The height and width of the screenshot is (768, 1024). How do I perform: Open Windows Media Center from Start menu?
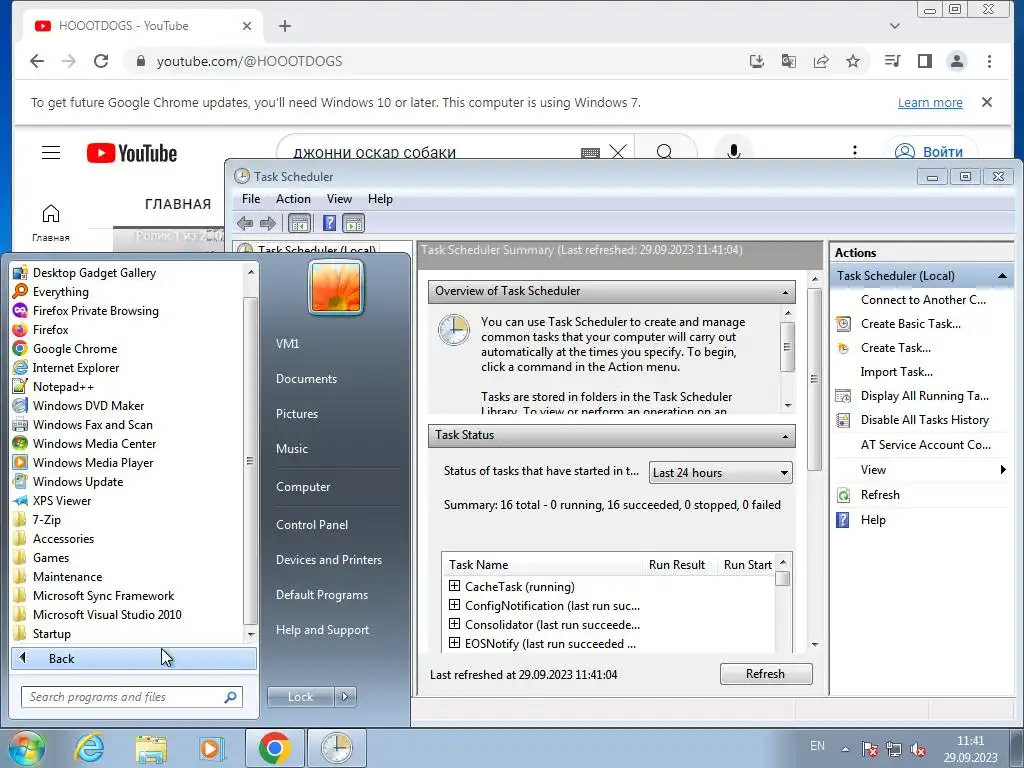click(x=94, y=443)
